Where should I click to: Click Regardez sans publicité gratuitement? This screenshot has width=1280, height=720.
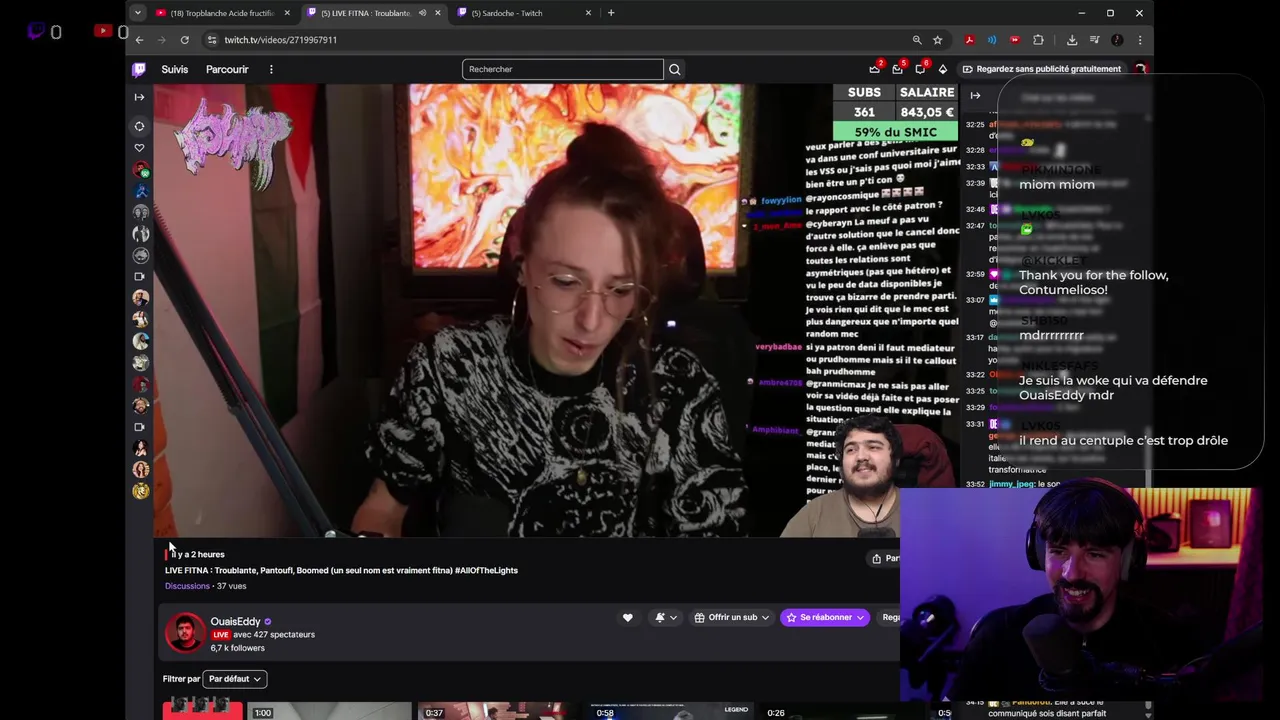pyautogui.click(x=1041, y=69)
